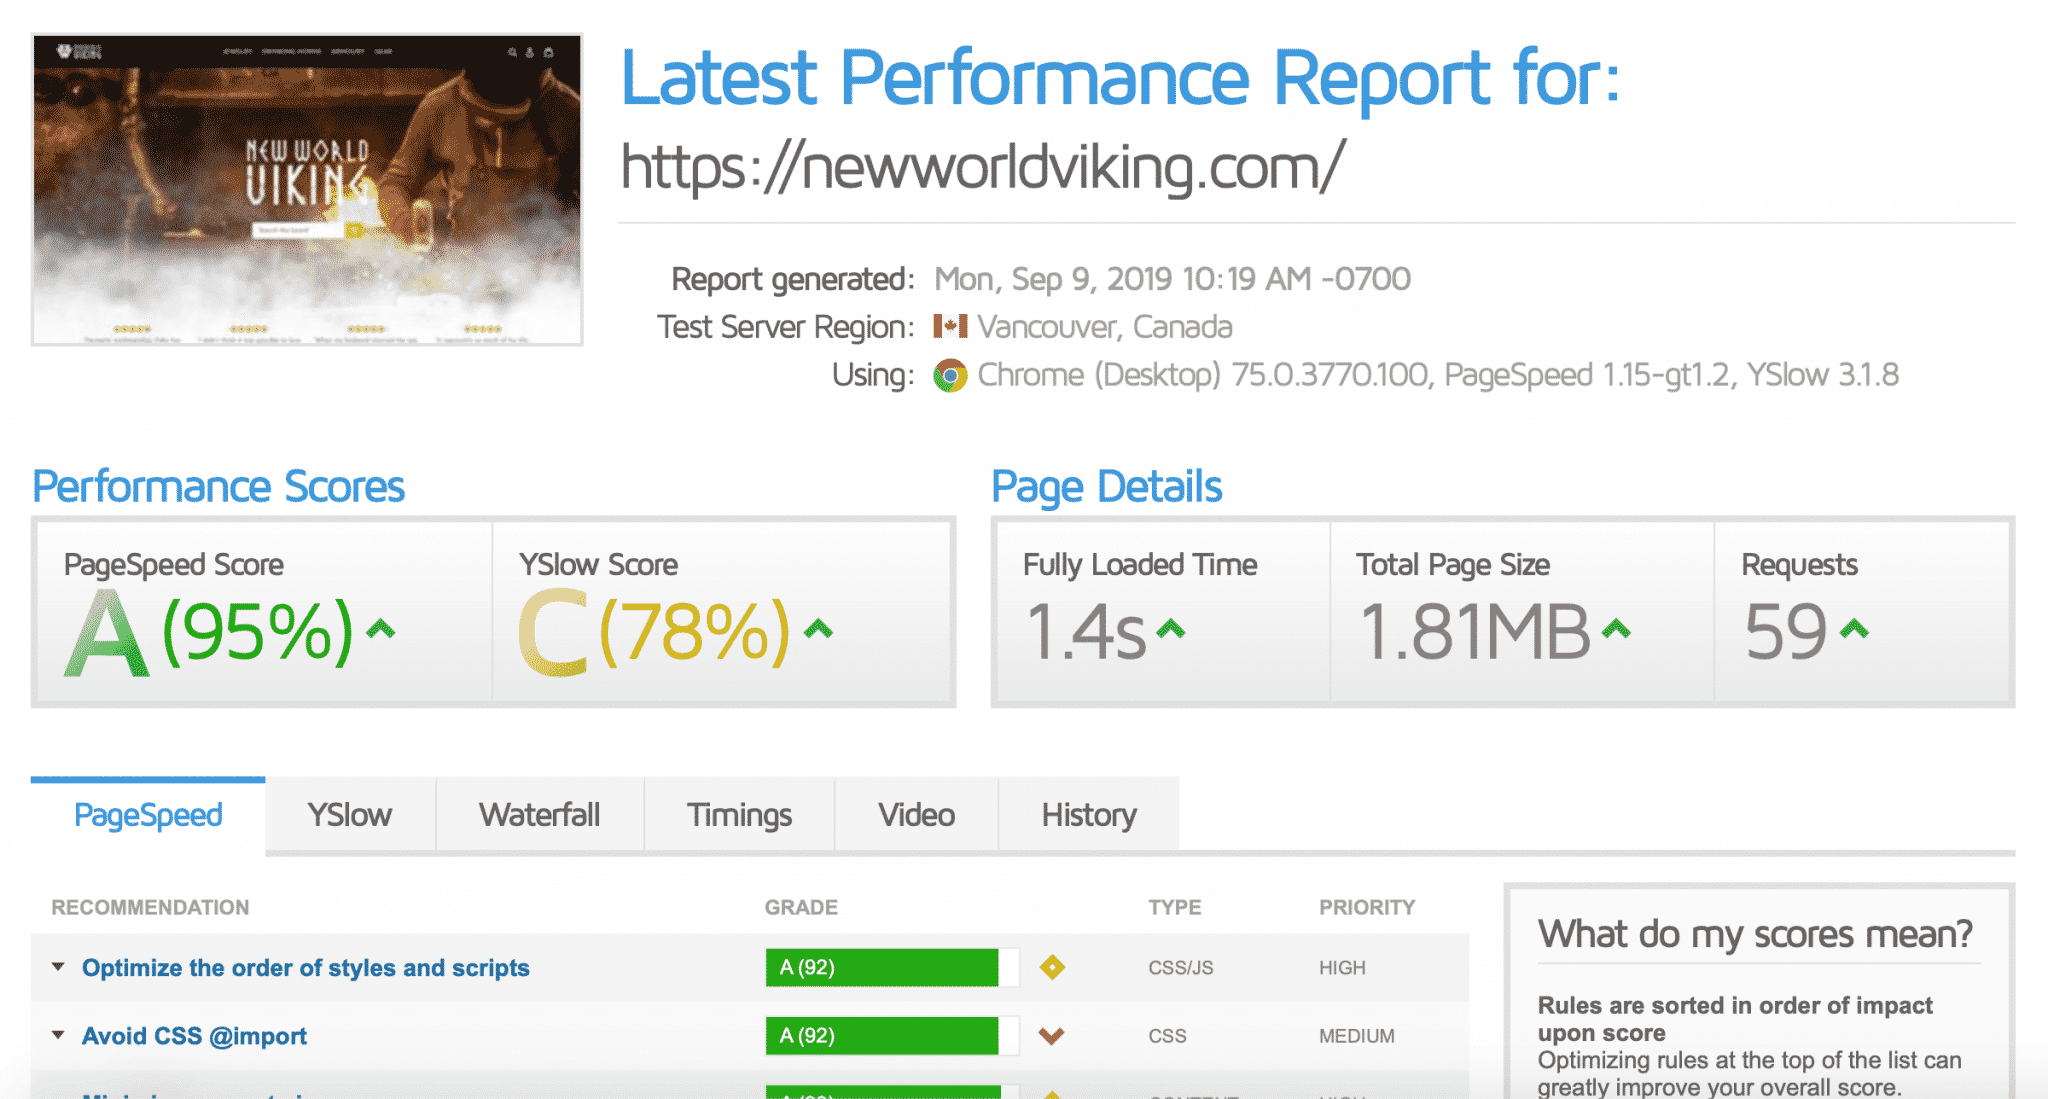Screen dimensions: 2048x1099
Task: Click the red down chevron beside the second A (92) bar
Action: [x=1051, y=1036]
